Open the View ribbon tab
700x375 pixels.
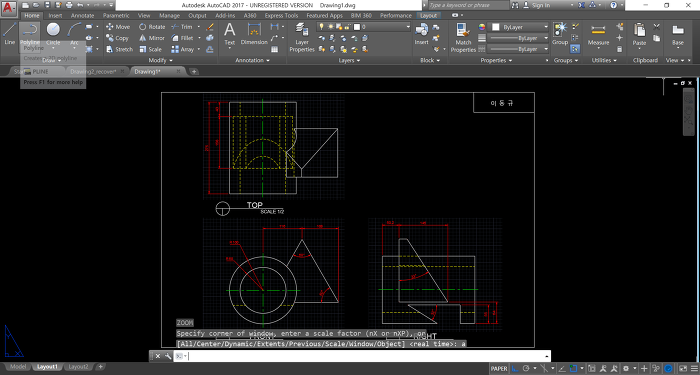(x=144, y=15)
